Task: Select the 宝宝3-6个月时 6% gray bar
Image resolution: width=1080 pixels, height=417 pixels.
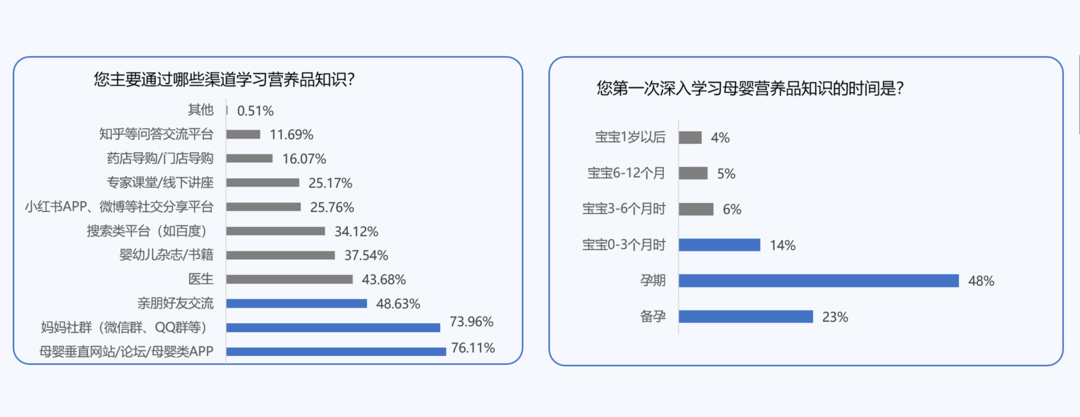Action: [696, 209]
